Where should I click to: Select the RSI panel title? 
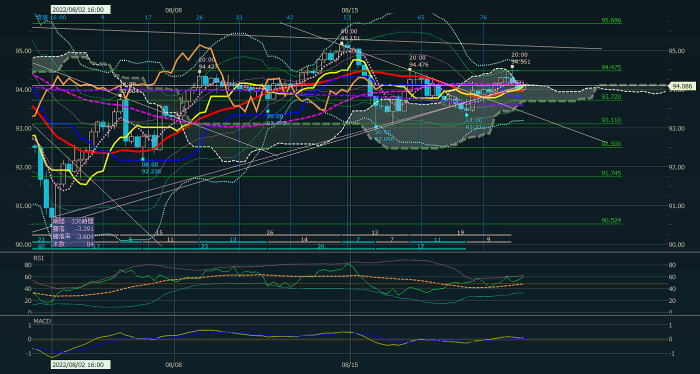point(38,258)
